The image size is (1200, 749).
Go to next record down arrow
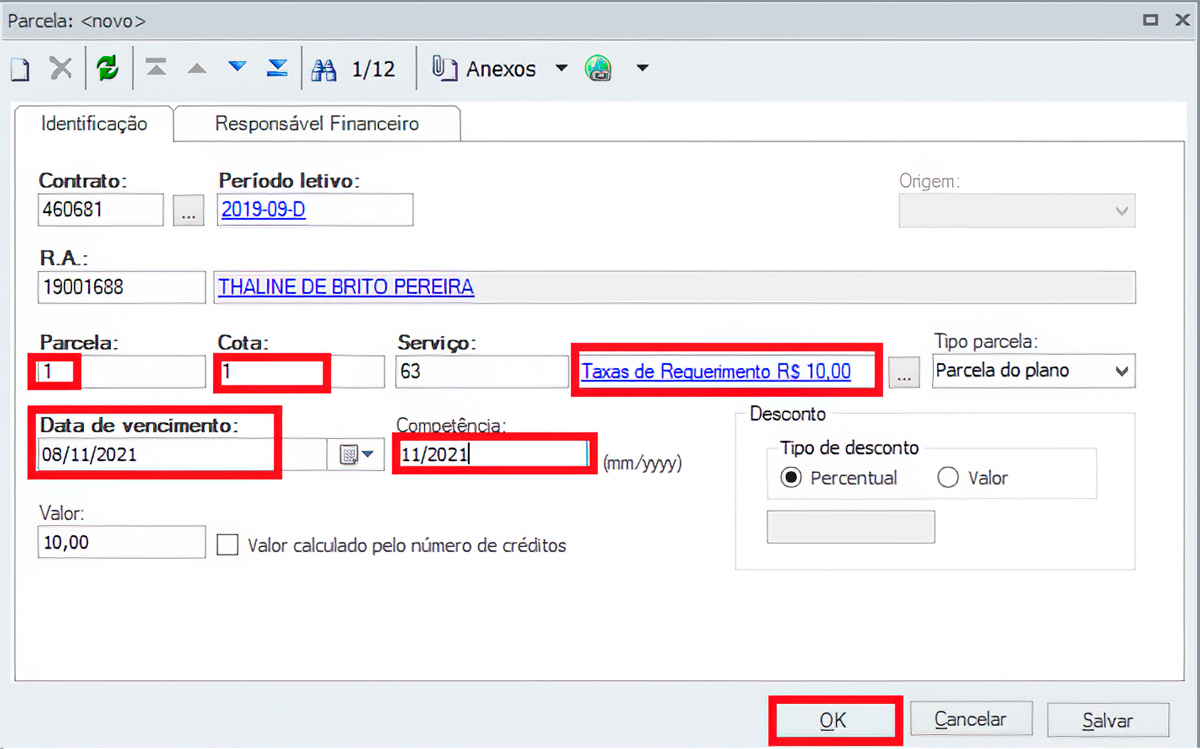click(x=237, y=69)
